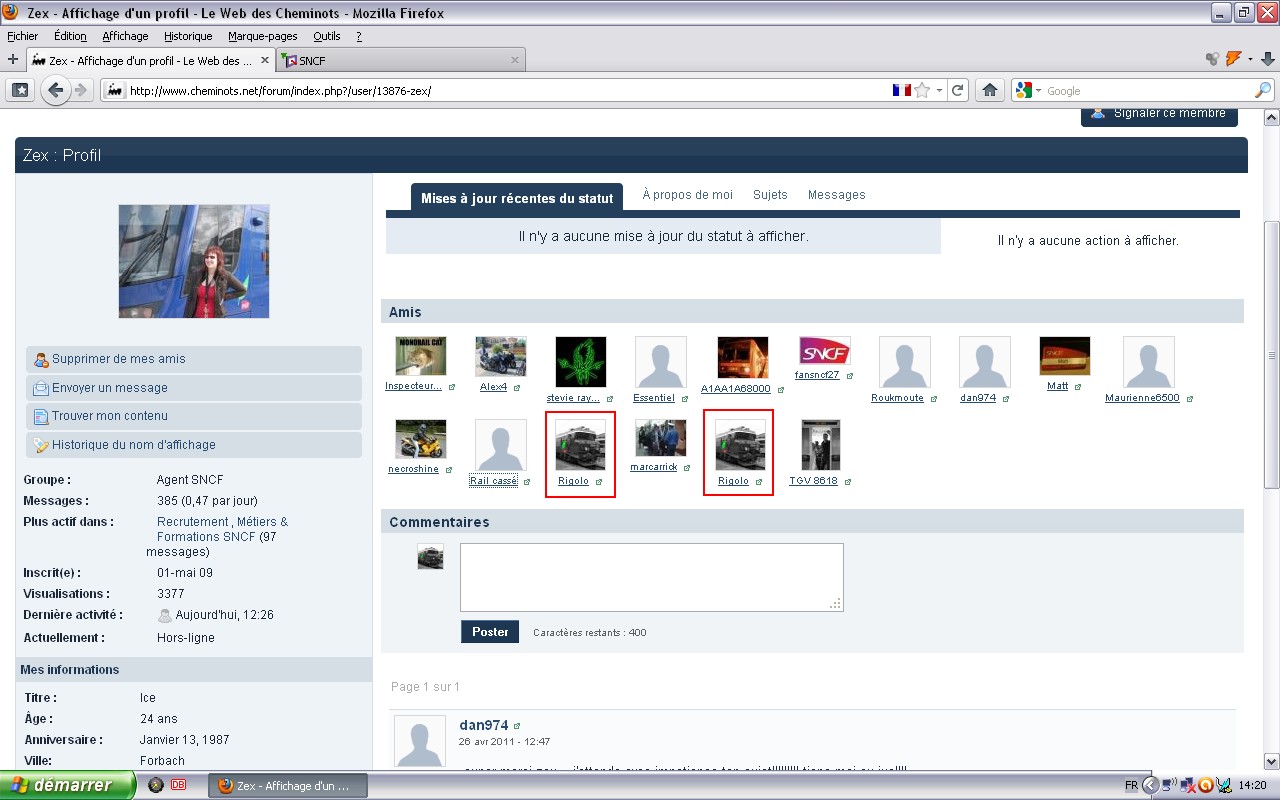Open a new tab with plus button
The height and width of the screenshot is (800, 1280).
[x=13, y=60]
